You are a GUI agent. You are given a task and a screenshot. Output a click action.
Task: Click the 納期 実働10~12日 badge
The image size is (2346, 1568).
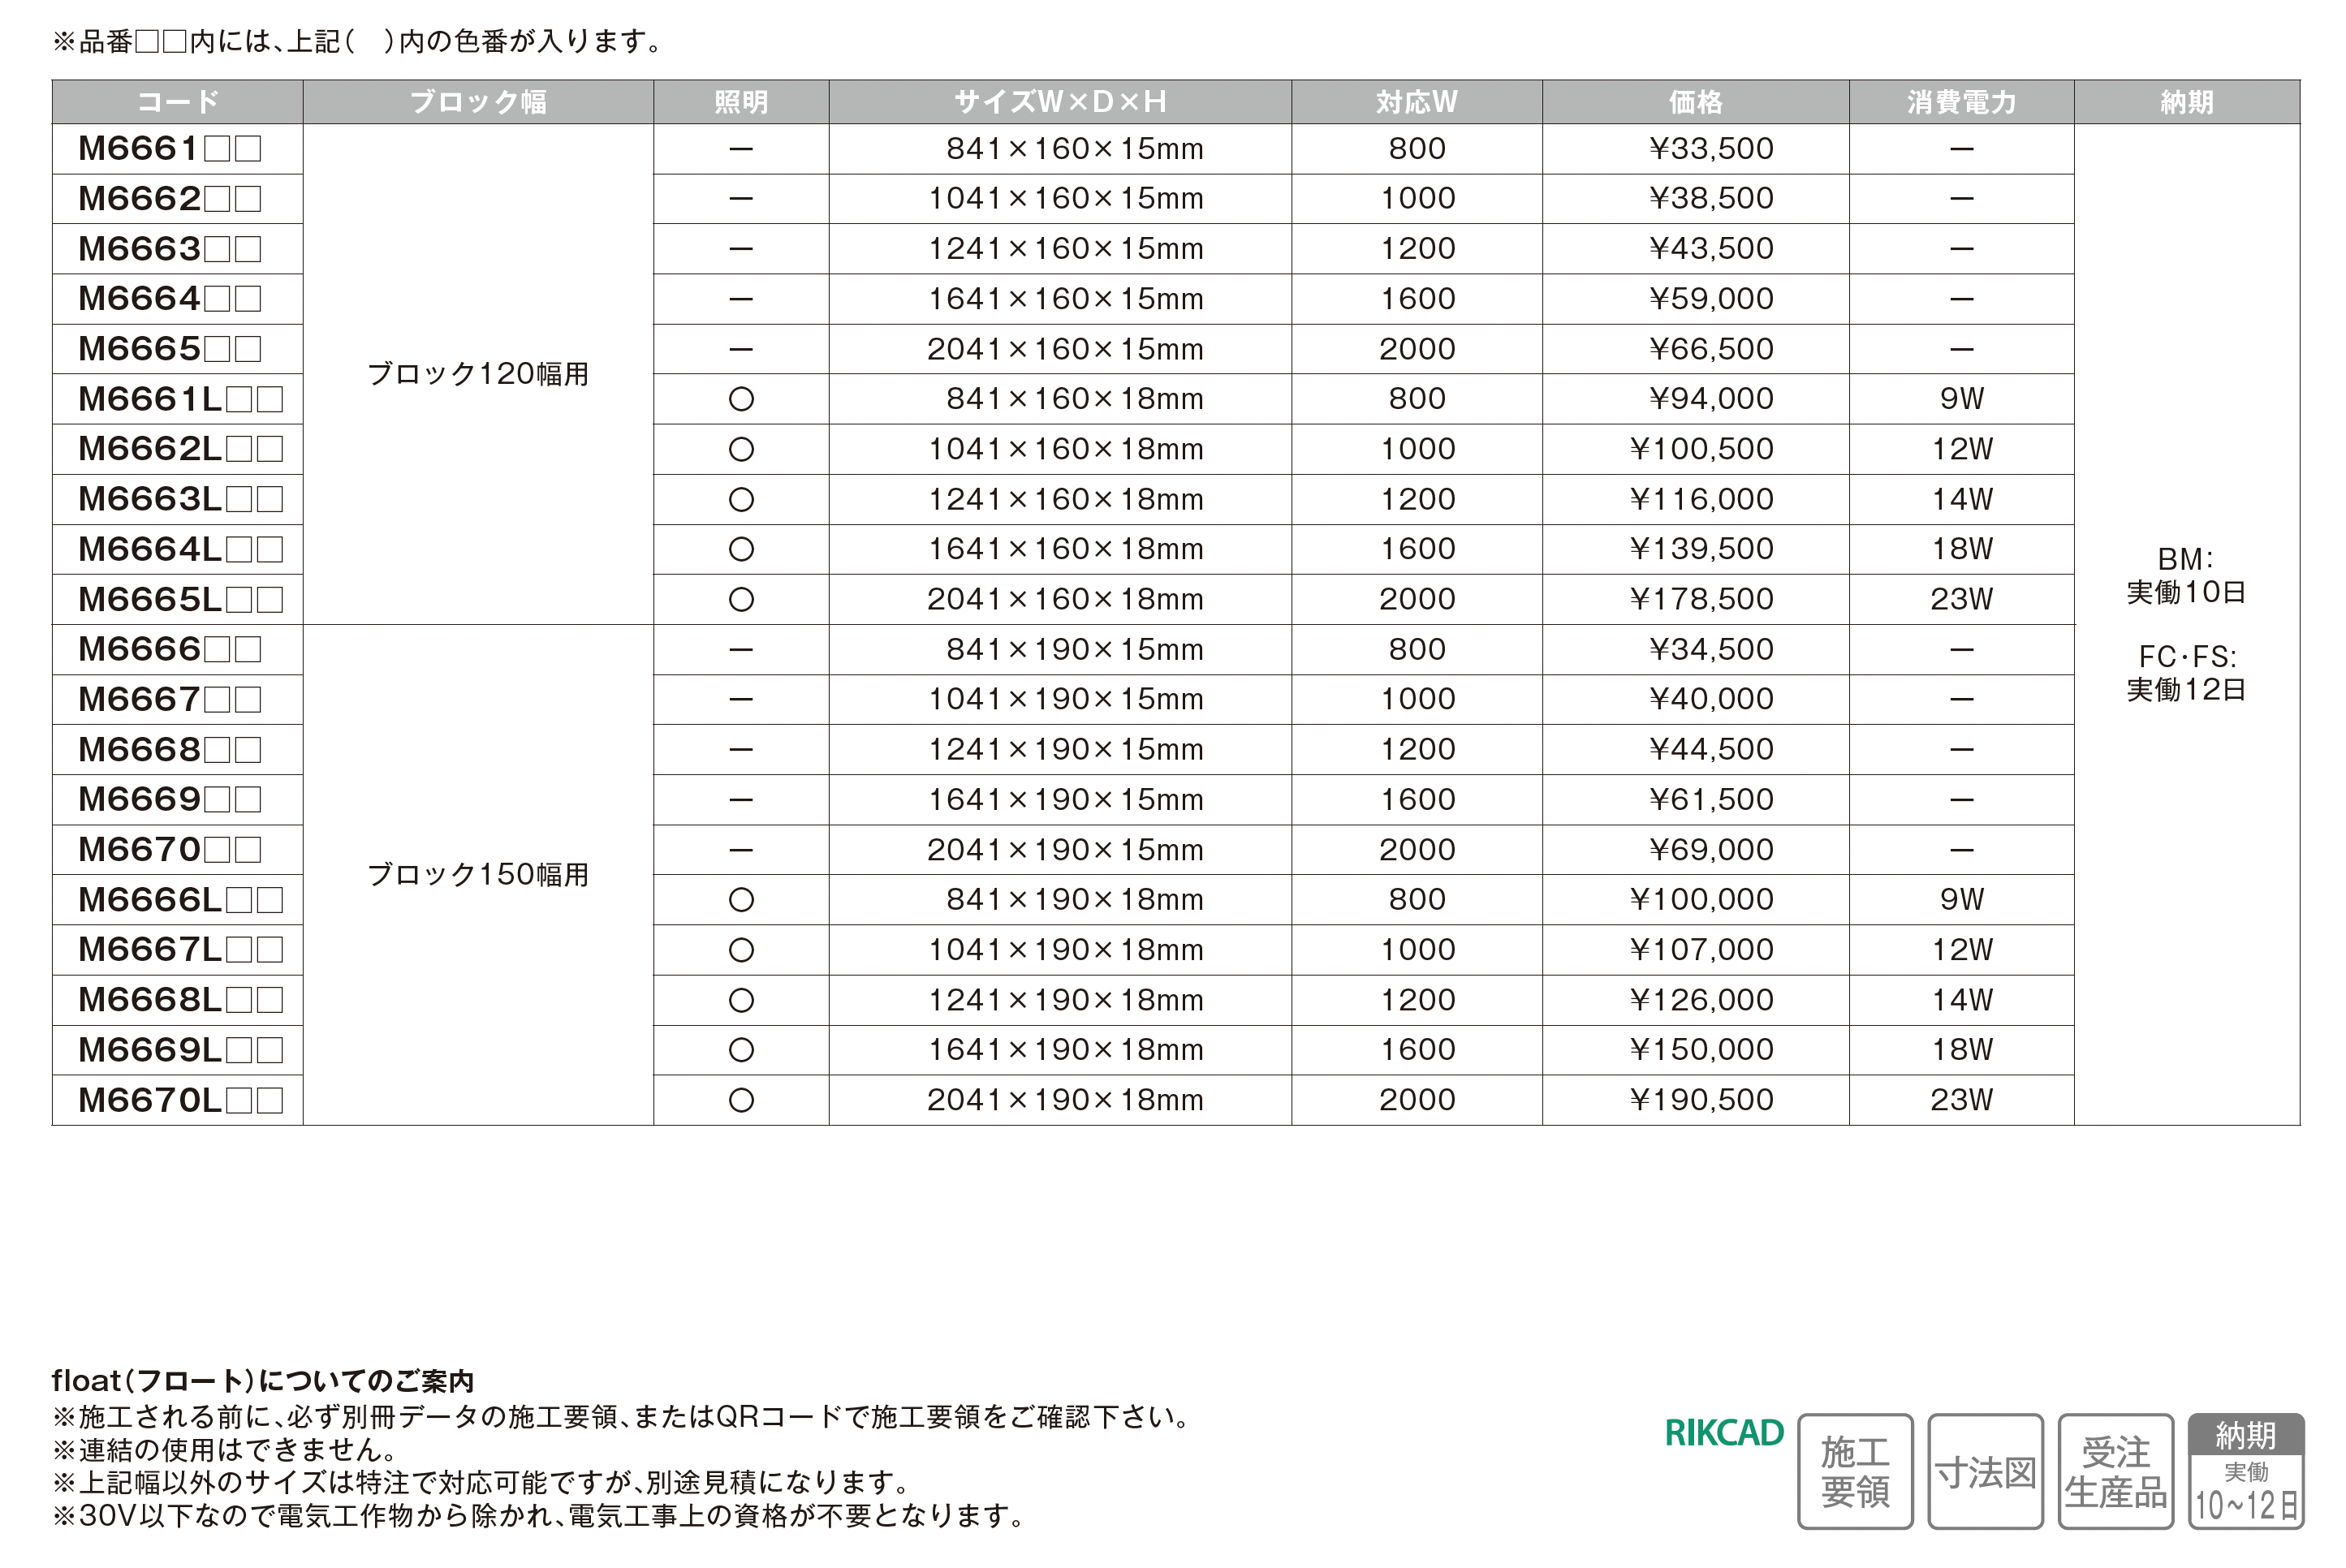(2245, 1470)
